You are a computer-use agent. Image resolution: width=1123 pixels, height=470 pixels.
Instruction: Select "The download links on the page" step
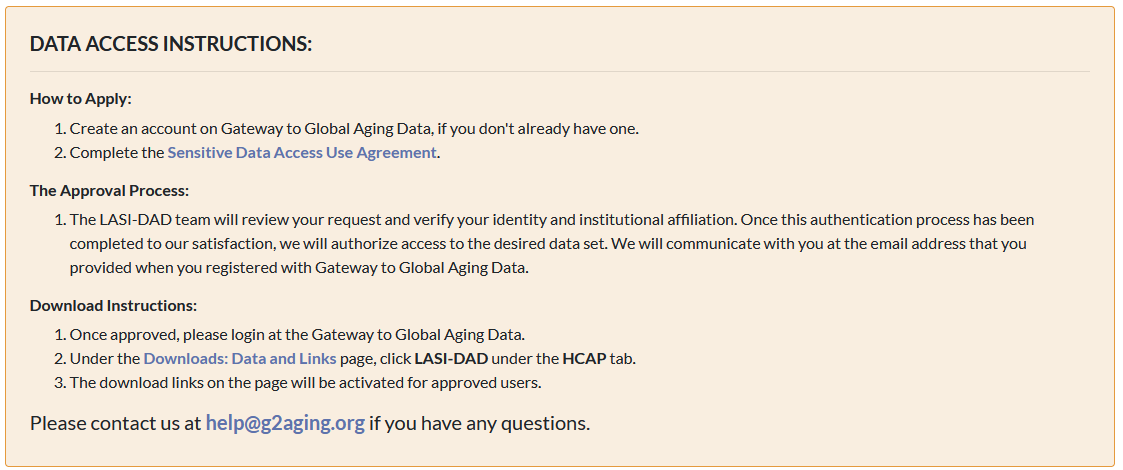tap(305, 382)
